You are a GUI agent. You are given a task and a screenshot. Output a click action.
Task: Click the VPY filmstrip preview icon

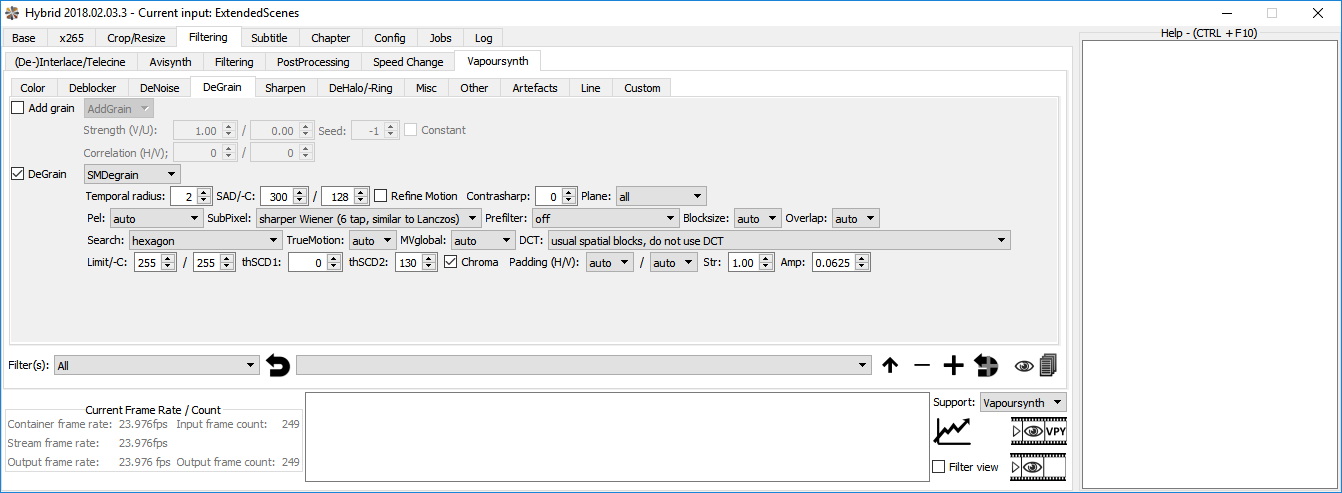(1039, 431)
